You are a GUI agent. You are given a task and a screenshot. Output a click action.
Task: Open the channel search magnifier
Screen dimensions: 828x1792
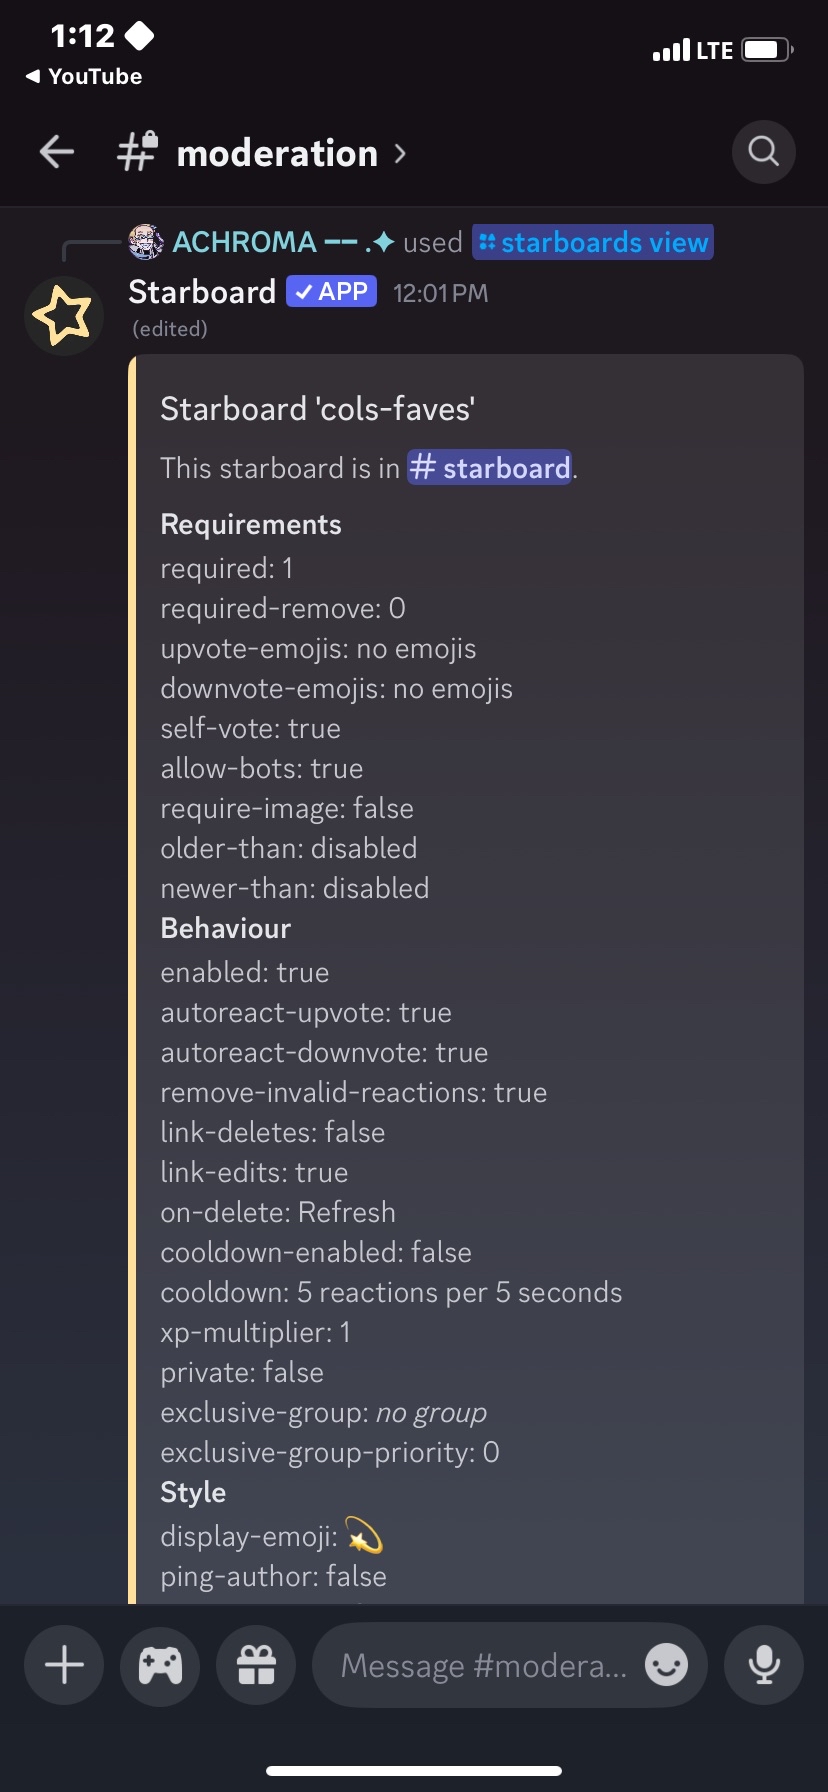pyautogui.click(x=763, y=152)
